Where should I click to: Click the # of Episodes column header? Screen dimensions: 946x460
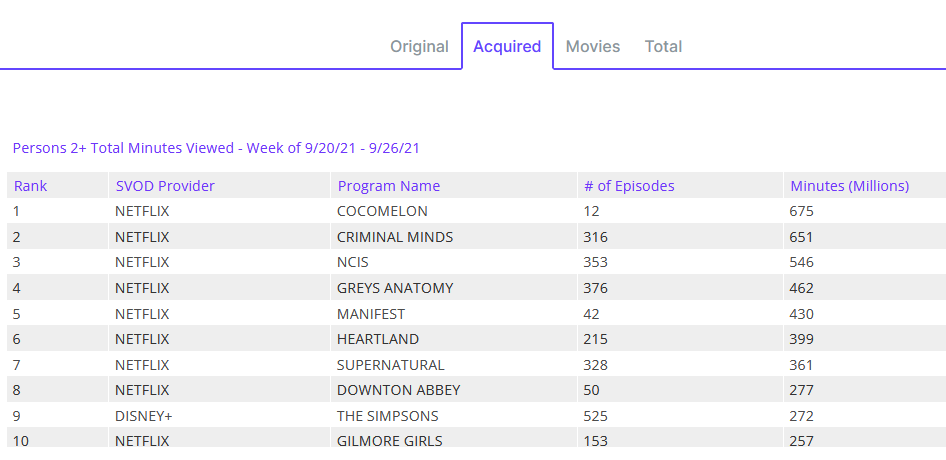point(629,186)
